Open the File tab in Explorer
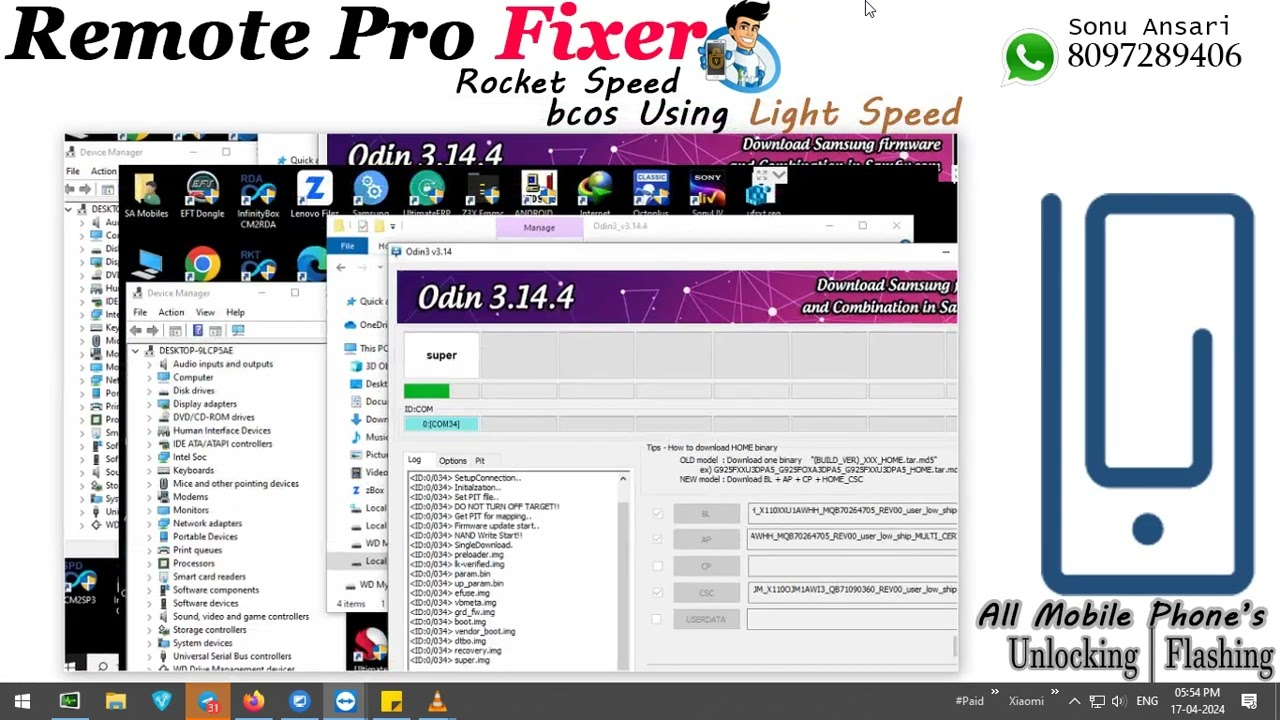This screenshot has height=720, width=1280. click(x=347, y=245)
